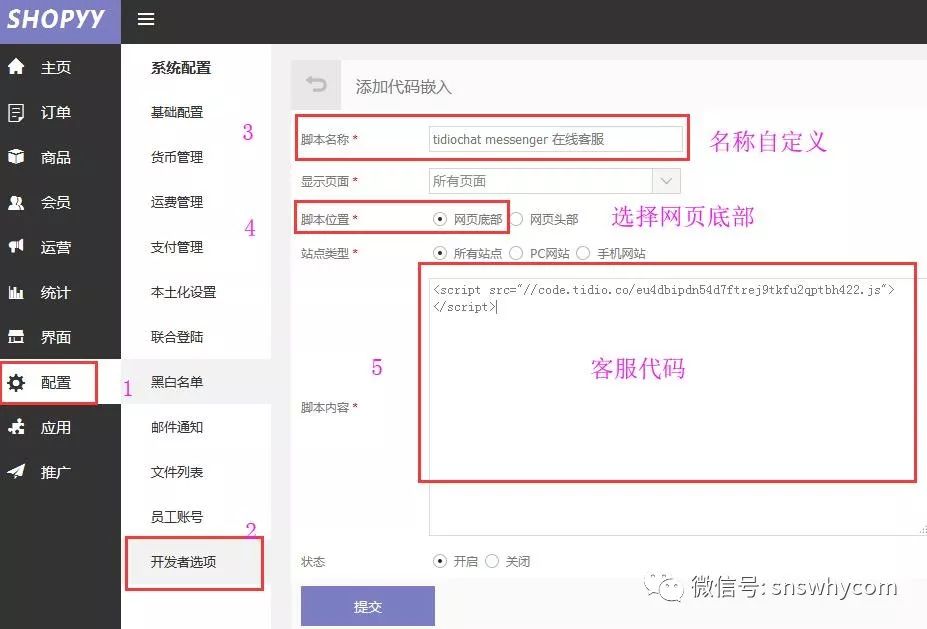
Task: Select the 订单 (Orders) sidebar icon
Action: click(x=14, y=112)
